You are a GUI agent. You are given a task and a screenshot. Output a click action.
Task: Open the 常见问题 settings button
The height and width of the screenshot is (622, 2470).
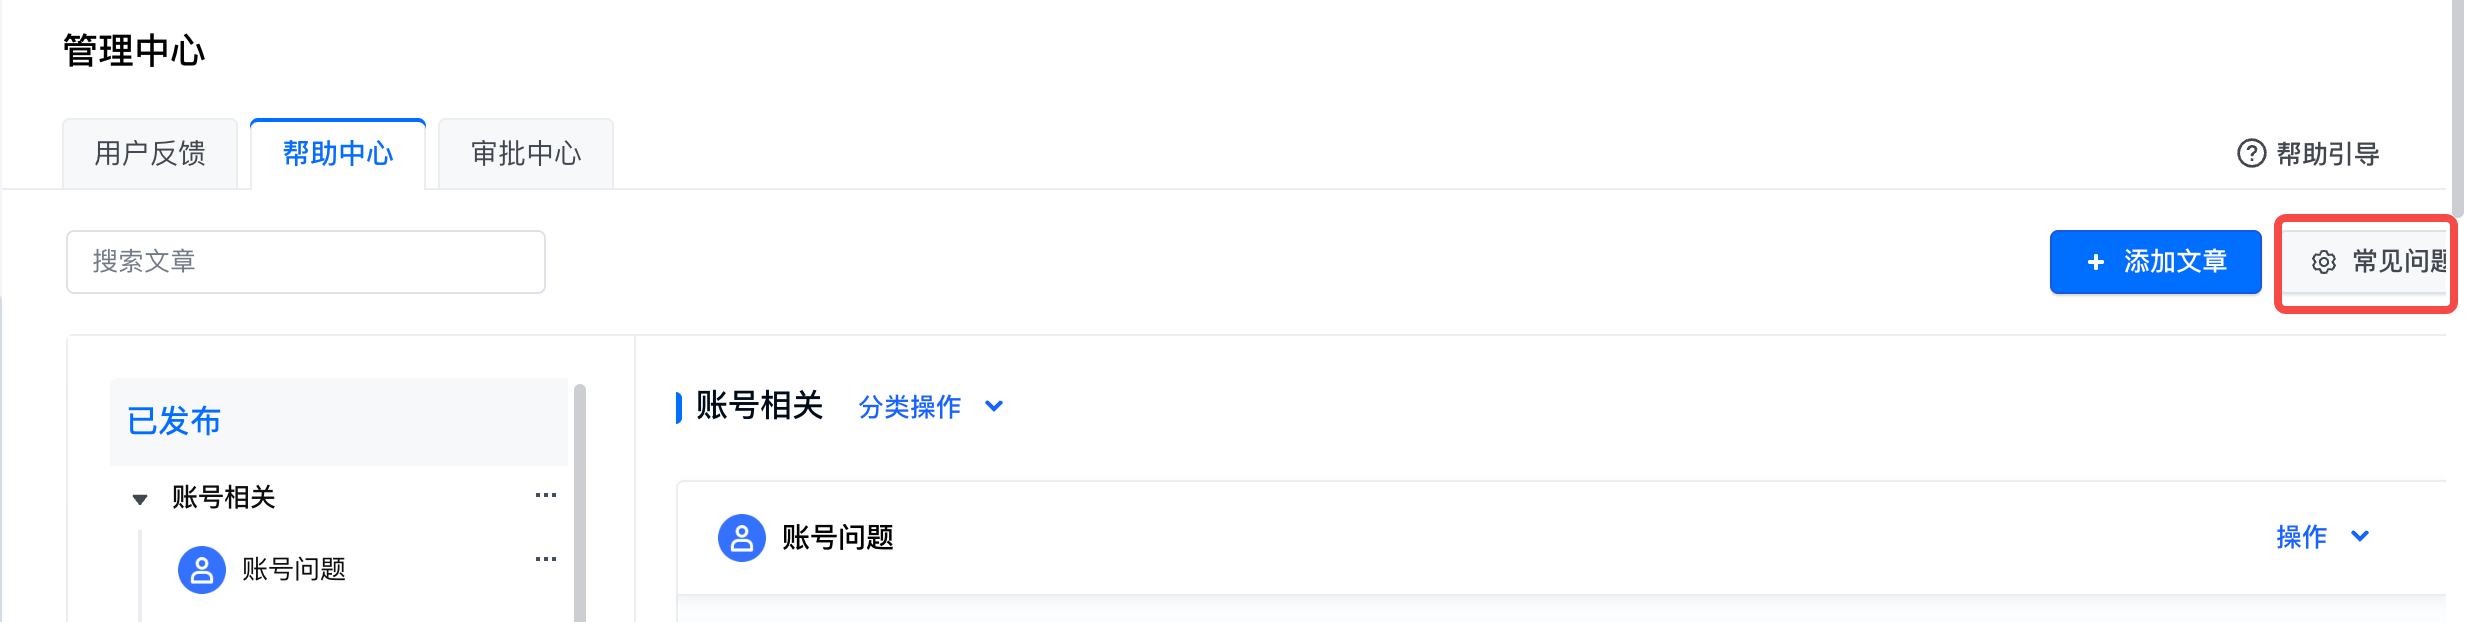pyautogui.click(x=2380, y=262)
